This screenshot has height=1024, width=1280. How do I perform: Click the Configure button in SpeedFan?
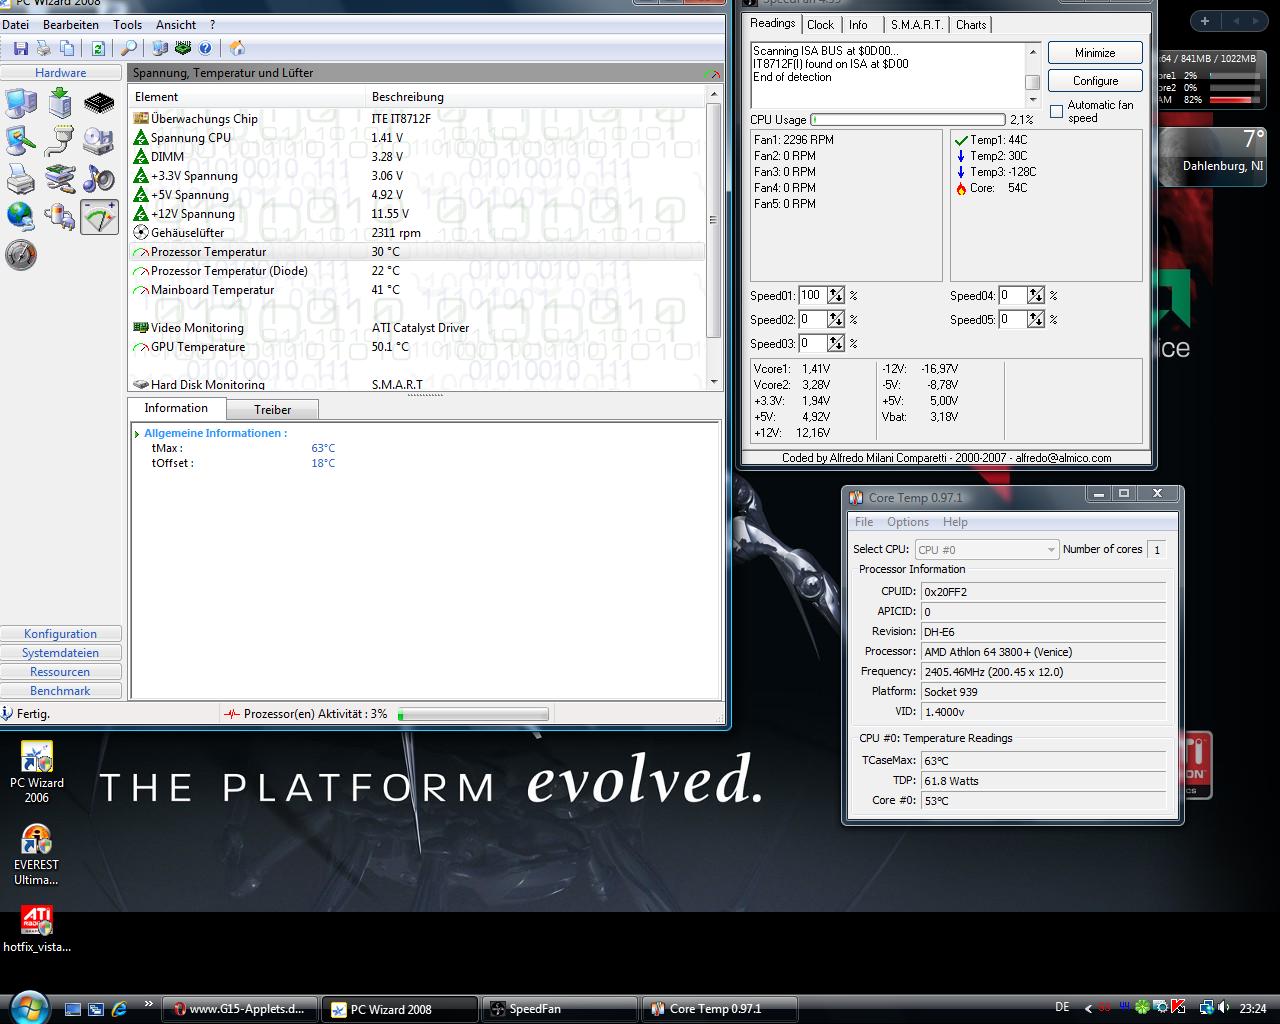(1095, 81)
